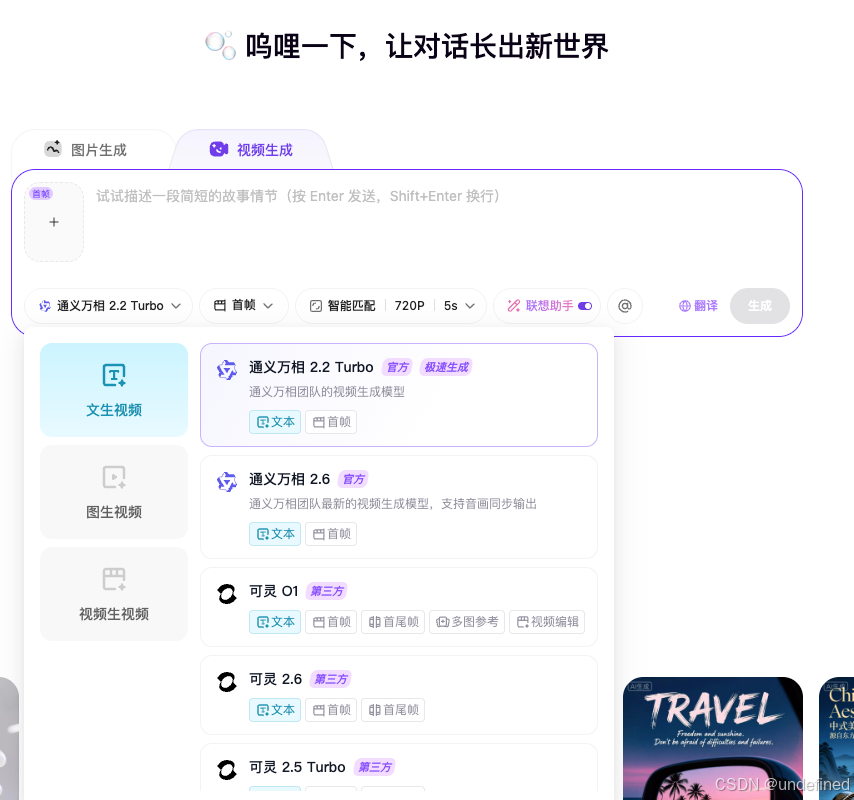Click the model selector logo icon in toolbar
Viewport: 854px width, 800px height.
coord(45,306)
